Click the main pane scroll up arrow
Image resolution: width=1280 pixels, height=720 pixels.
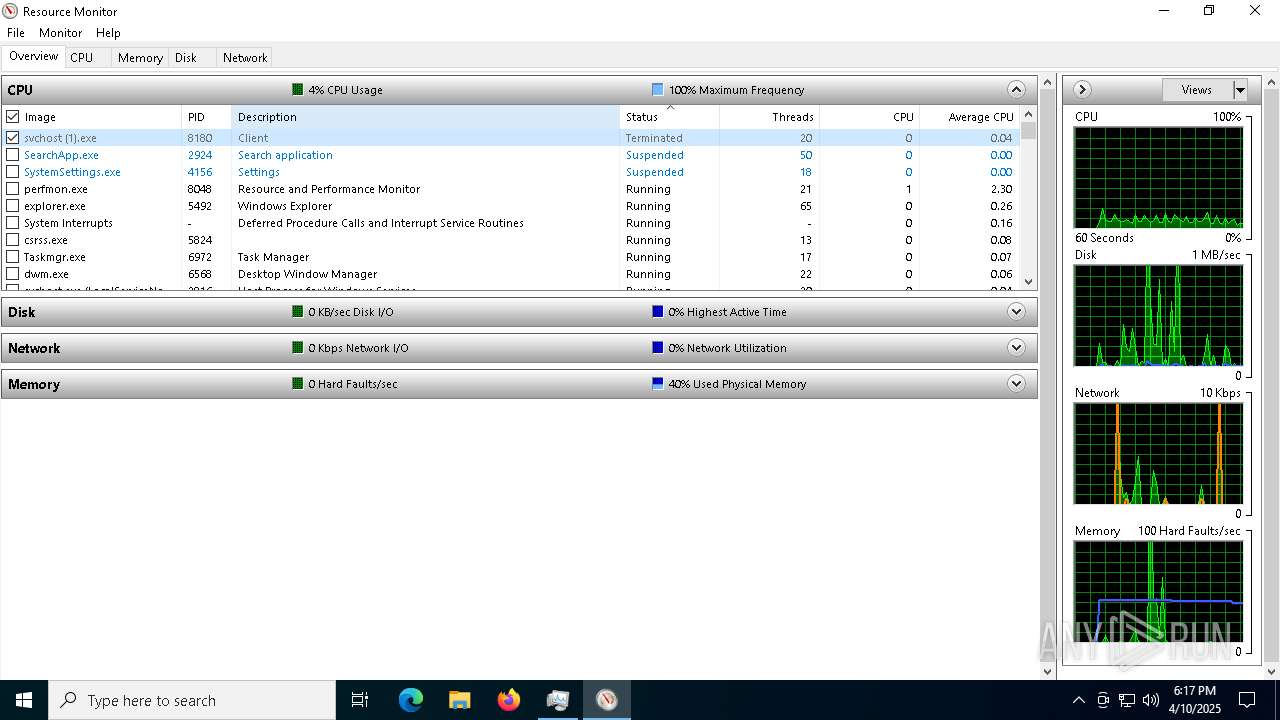pos(1047,82)
